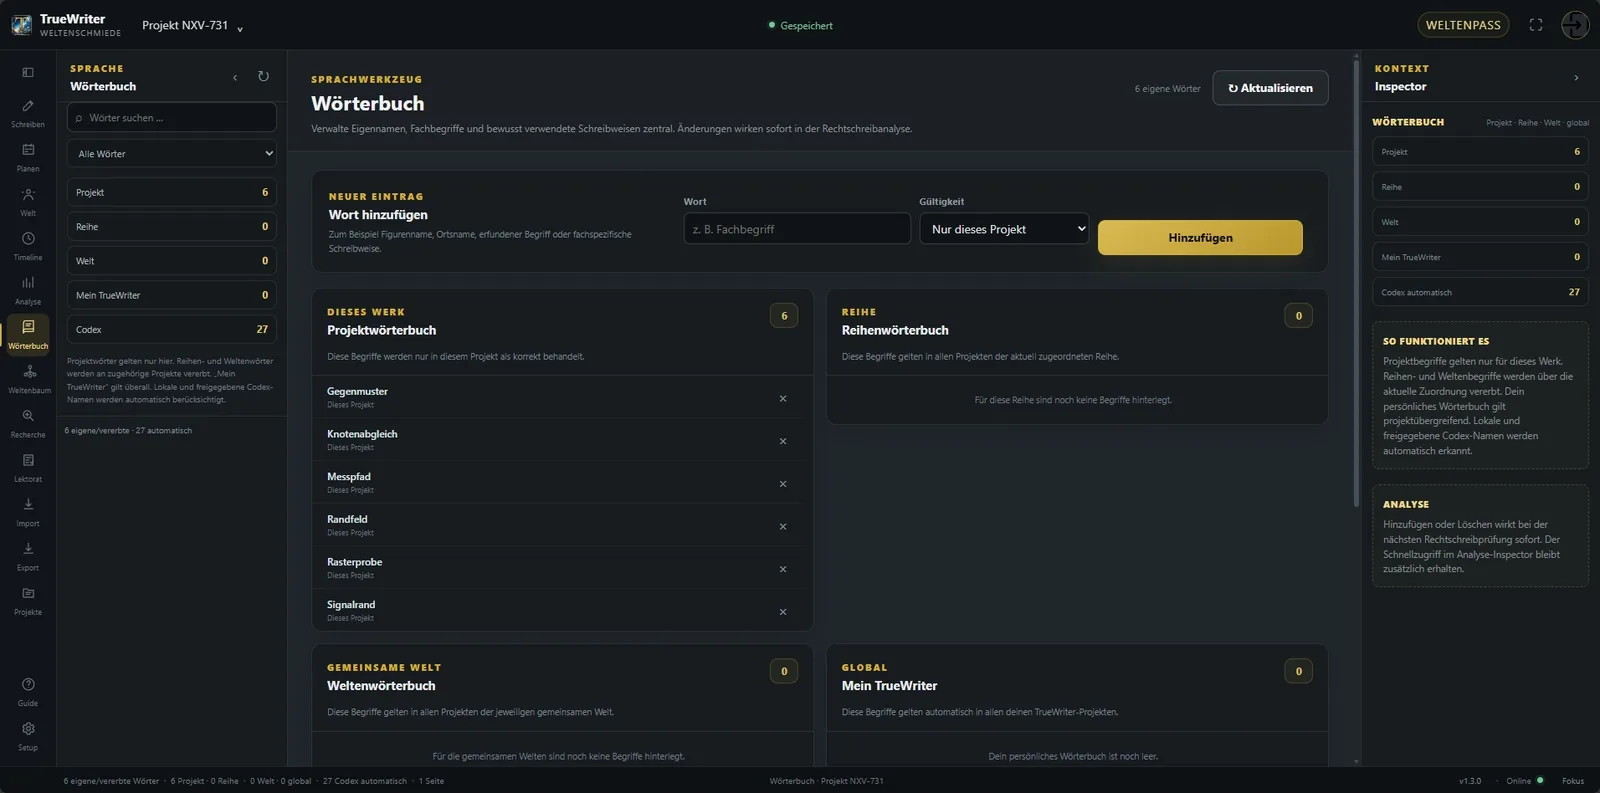Remove the word Randfeld

click(x=783, y=526)
